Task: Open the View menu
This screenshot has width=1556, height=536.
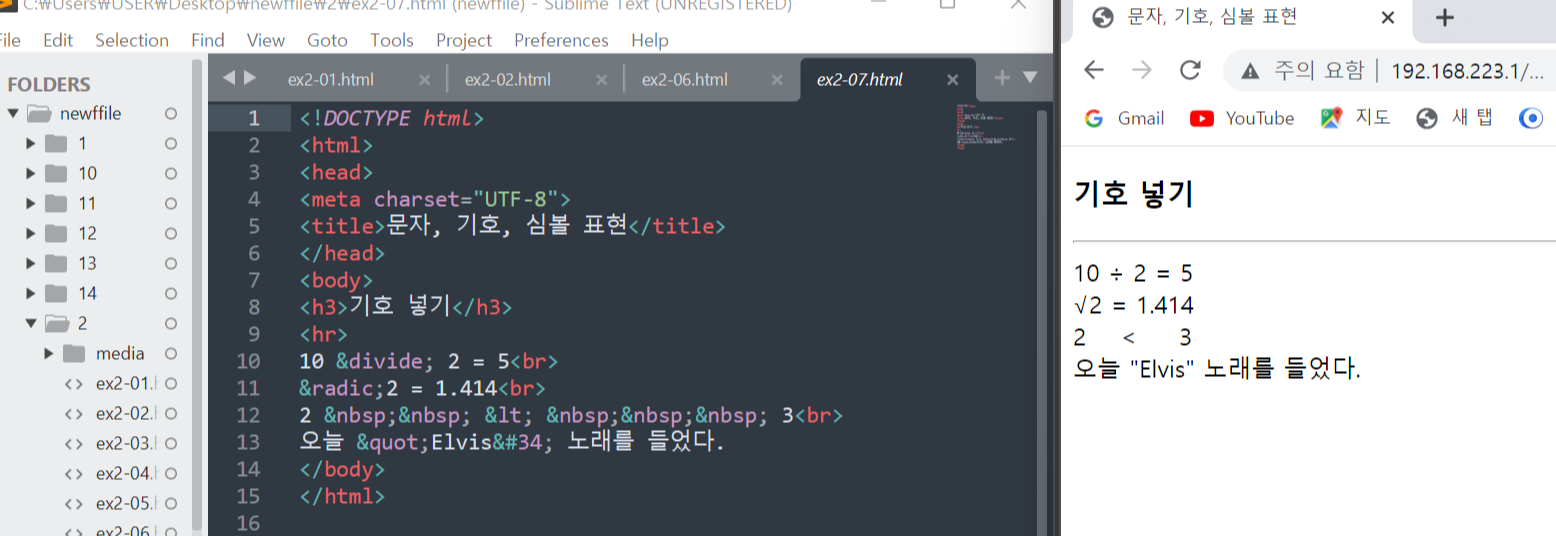Action: pyautogui.click(x=266, y=40)
